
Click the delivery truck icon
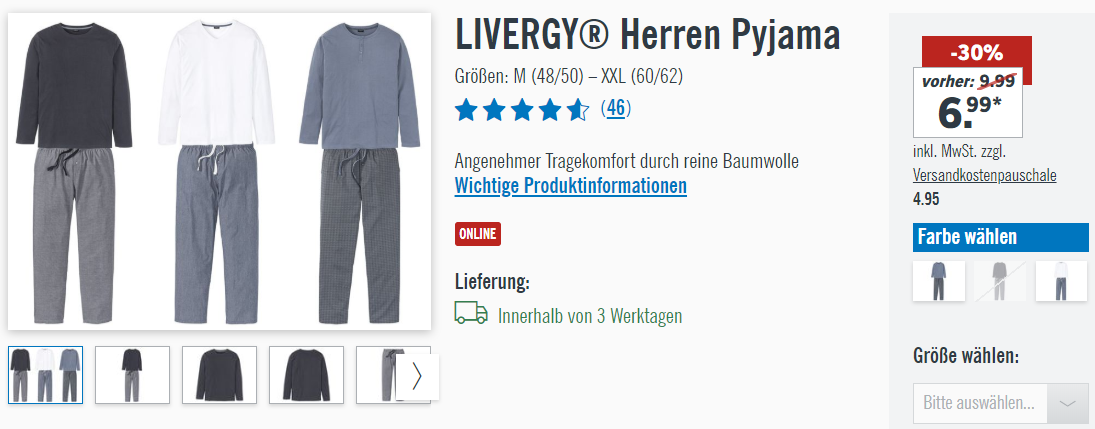click(x=471, y=312)
